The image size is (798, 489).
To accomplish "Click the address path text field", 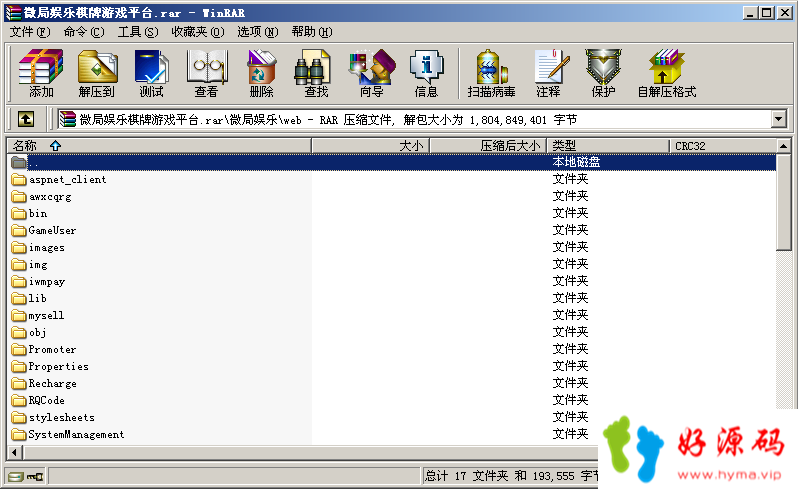I will click(x=414, y=120).
